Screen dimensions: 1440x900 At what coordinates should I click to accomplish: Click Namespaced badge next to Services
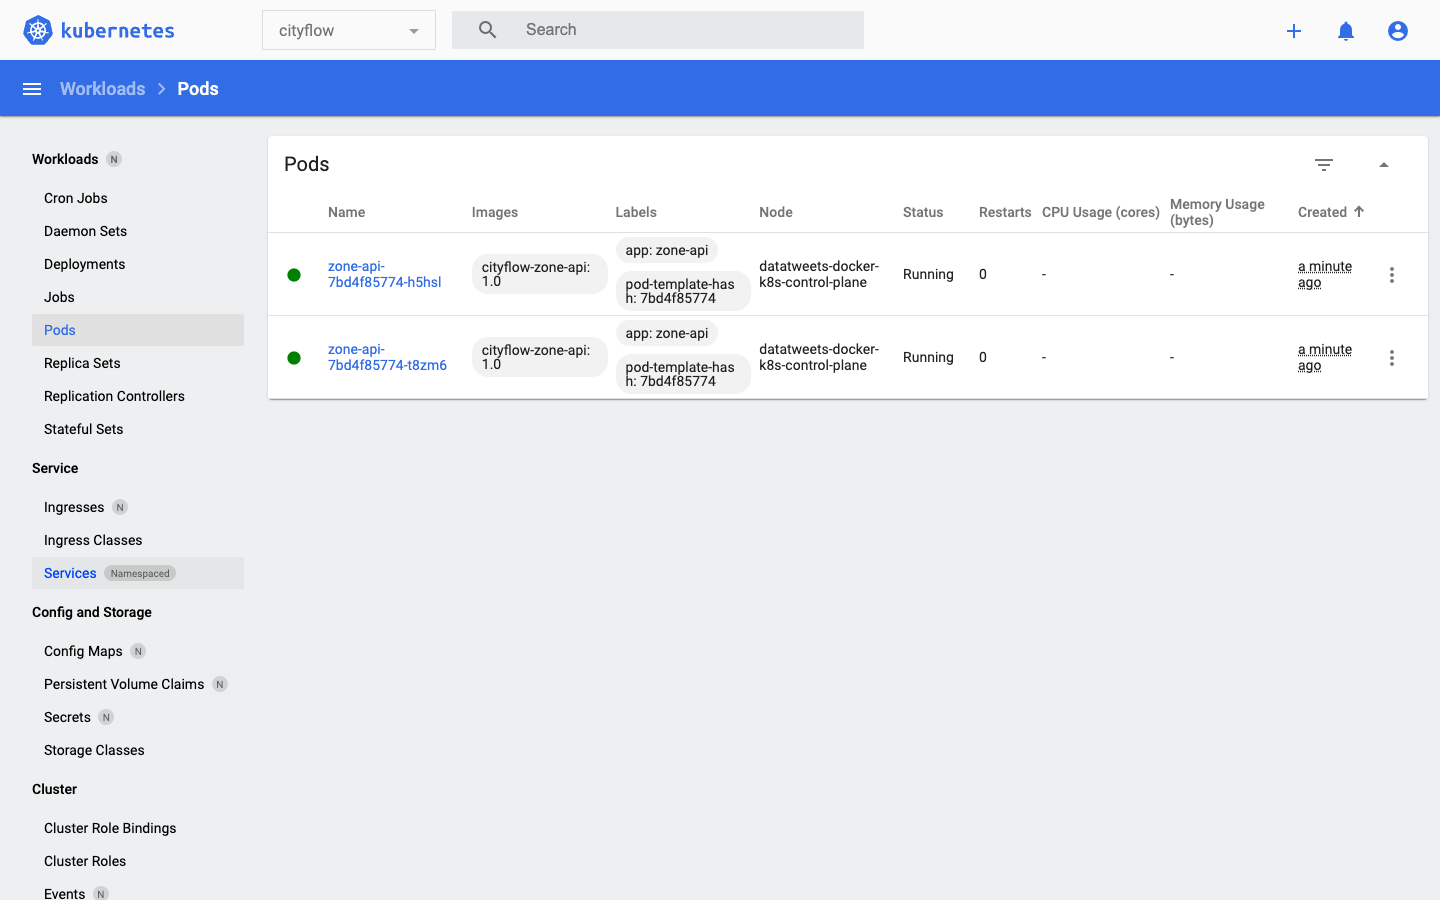pos(140,573)
